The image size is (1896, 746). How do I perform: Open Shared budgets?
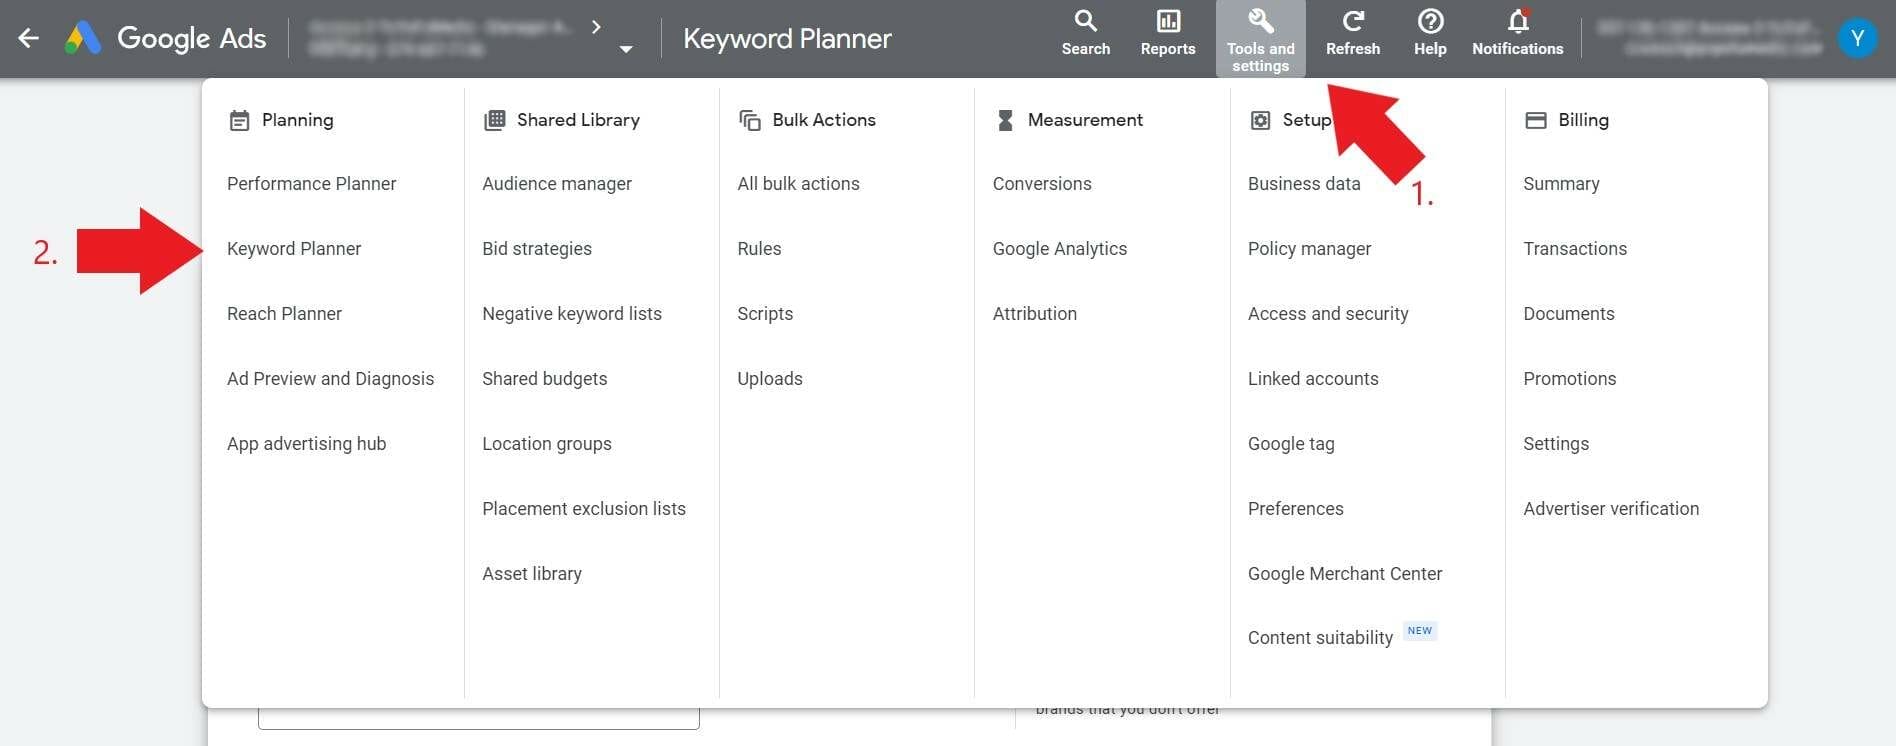(544, 379)
